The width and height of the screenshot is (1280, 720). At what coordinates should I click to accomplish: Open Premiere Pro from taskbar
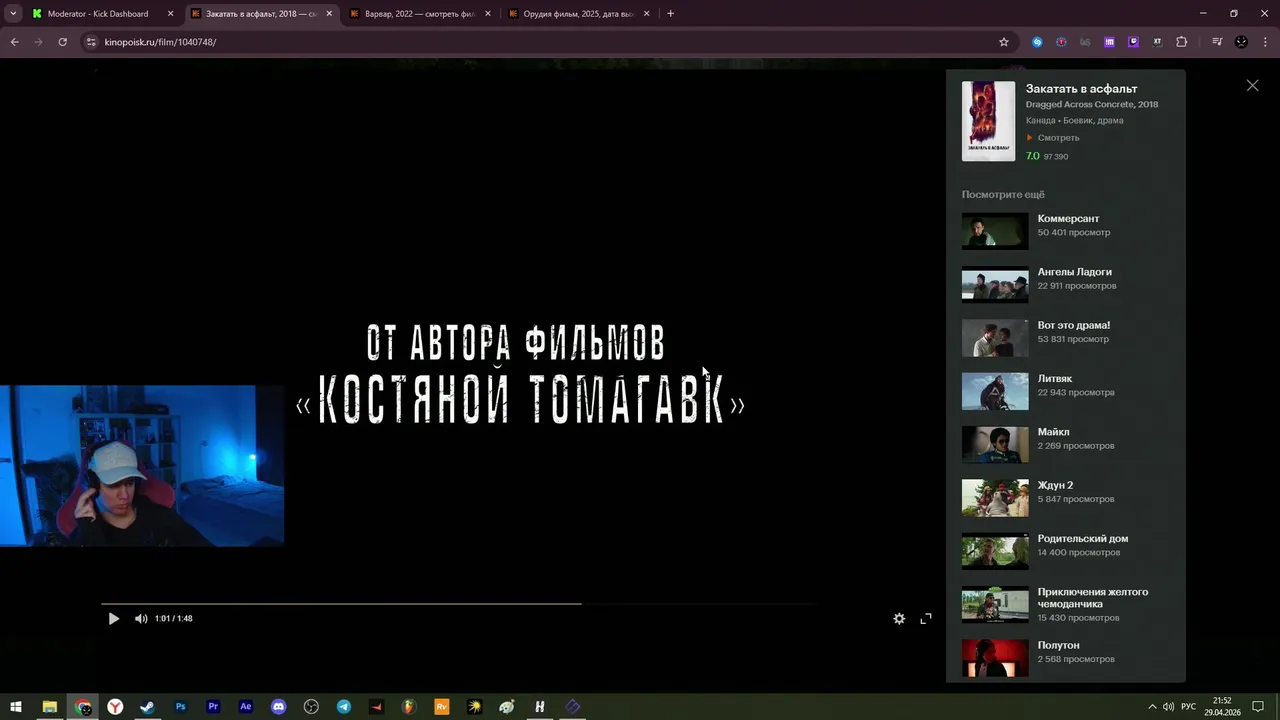click(213, 706)
